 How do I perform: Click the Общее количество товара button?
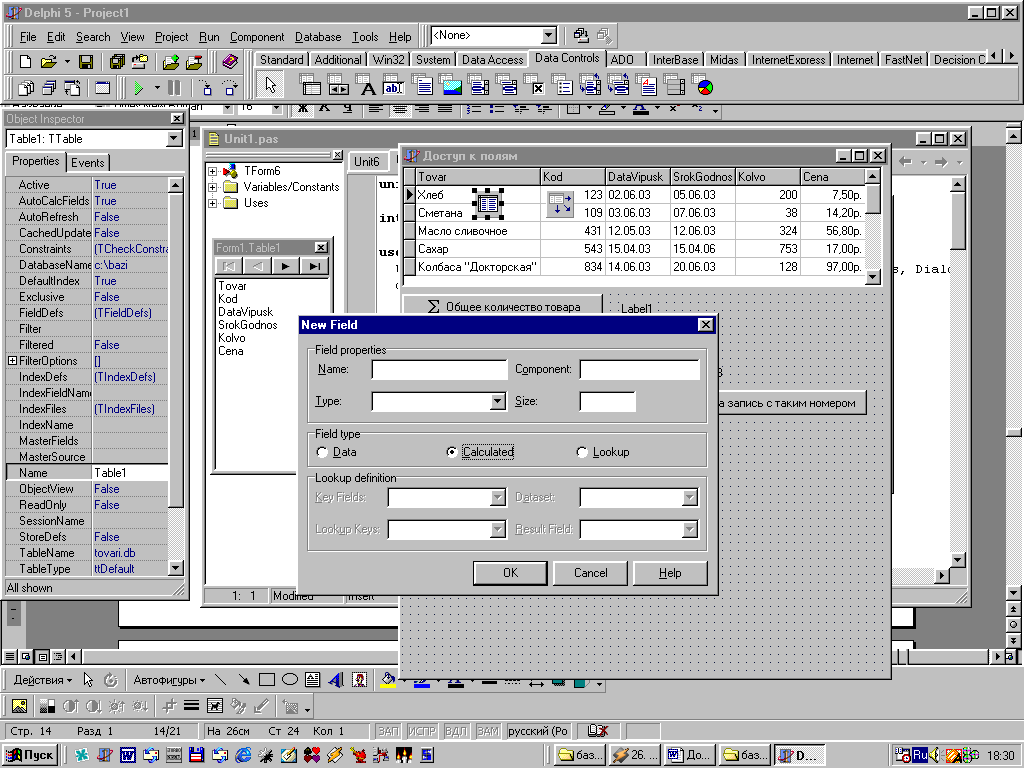(502, 306)
